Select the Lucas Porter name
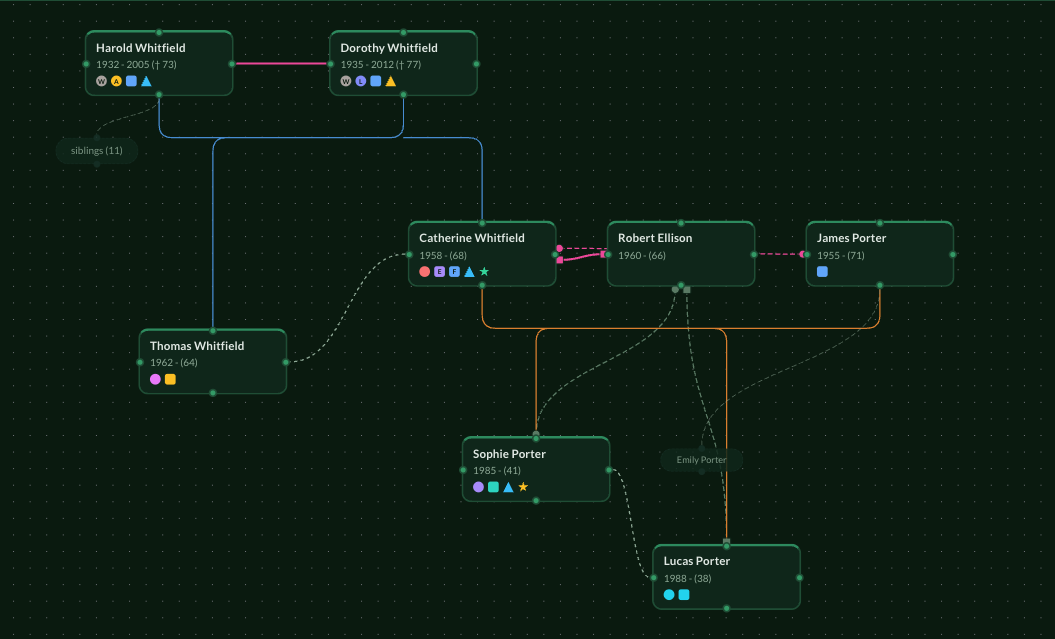This screenshot has width=1055, height=639. [696, 561]
